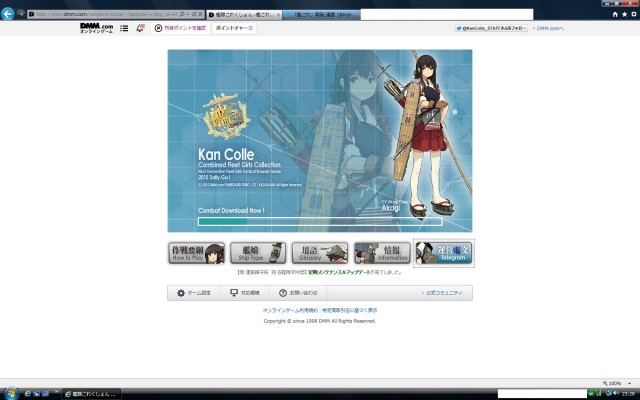Image resolution: width=640 pixels, height=400 pixels.
Task: Open the How to Play banner
Action: tap(196, 253)
